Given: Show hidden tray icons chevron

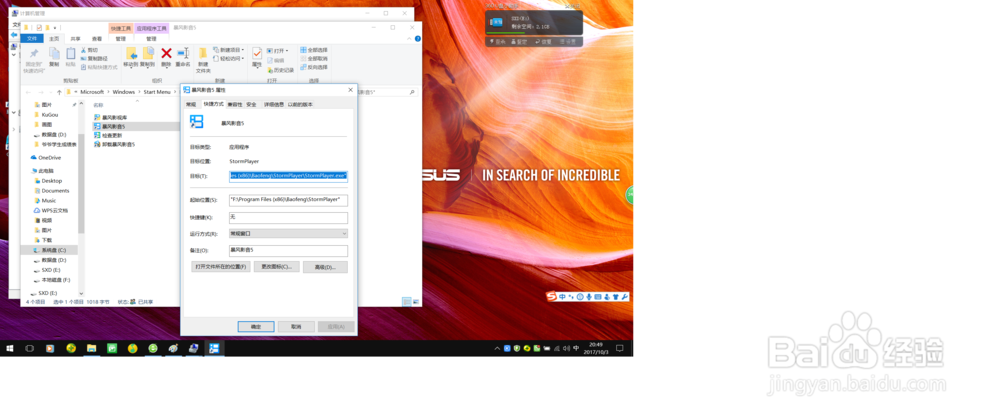Looking at the screenshot, I should point(497,348).
